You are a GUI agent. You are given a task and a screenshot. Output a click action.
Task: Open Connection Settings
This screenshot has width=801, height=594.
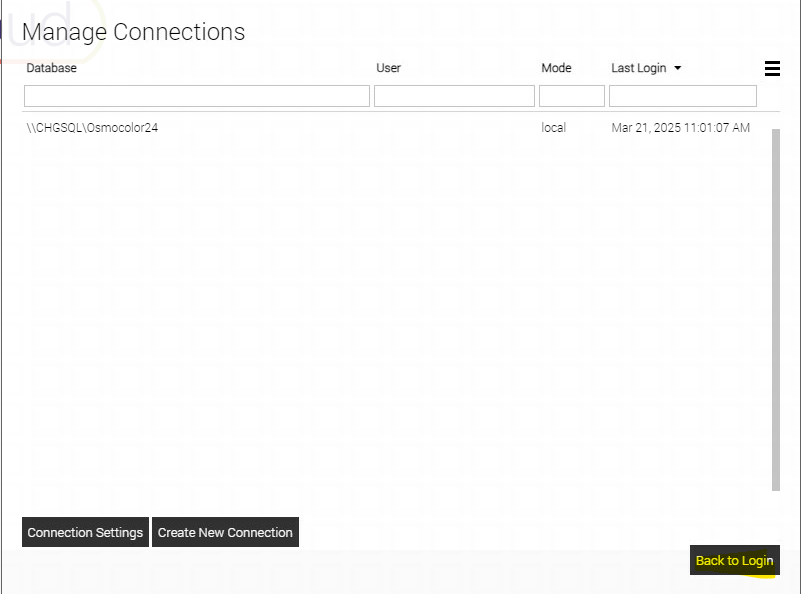click(85, 532)
